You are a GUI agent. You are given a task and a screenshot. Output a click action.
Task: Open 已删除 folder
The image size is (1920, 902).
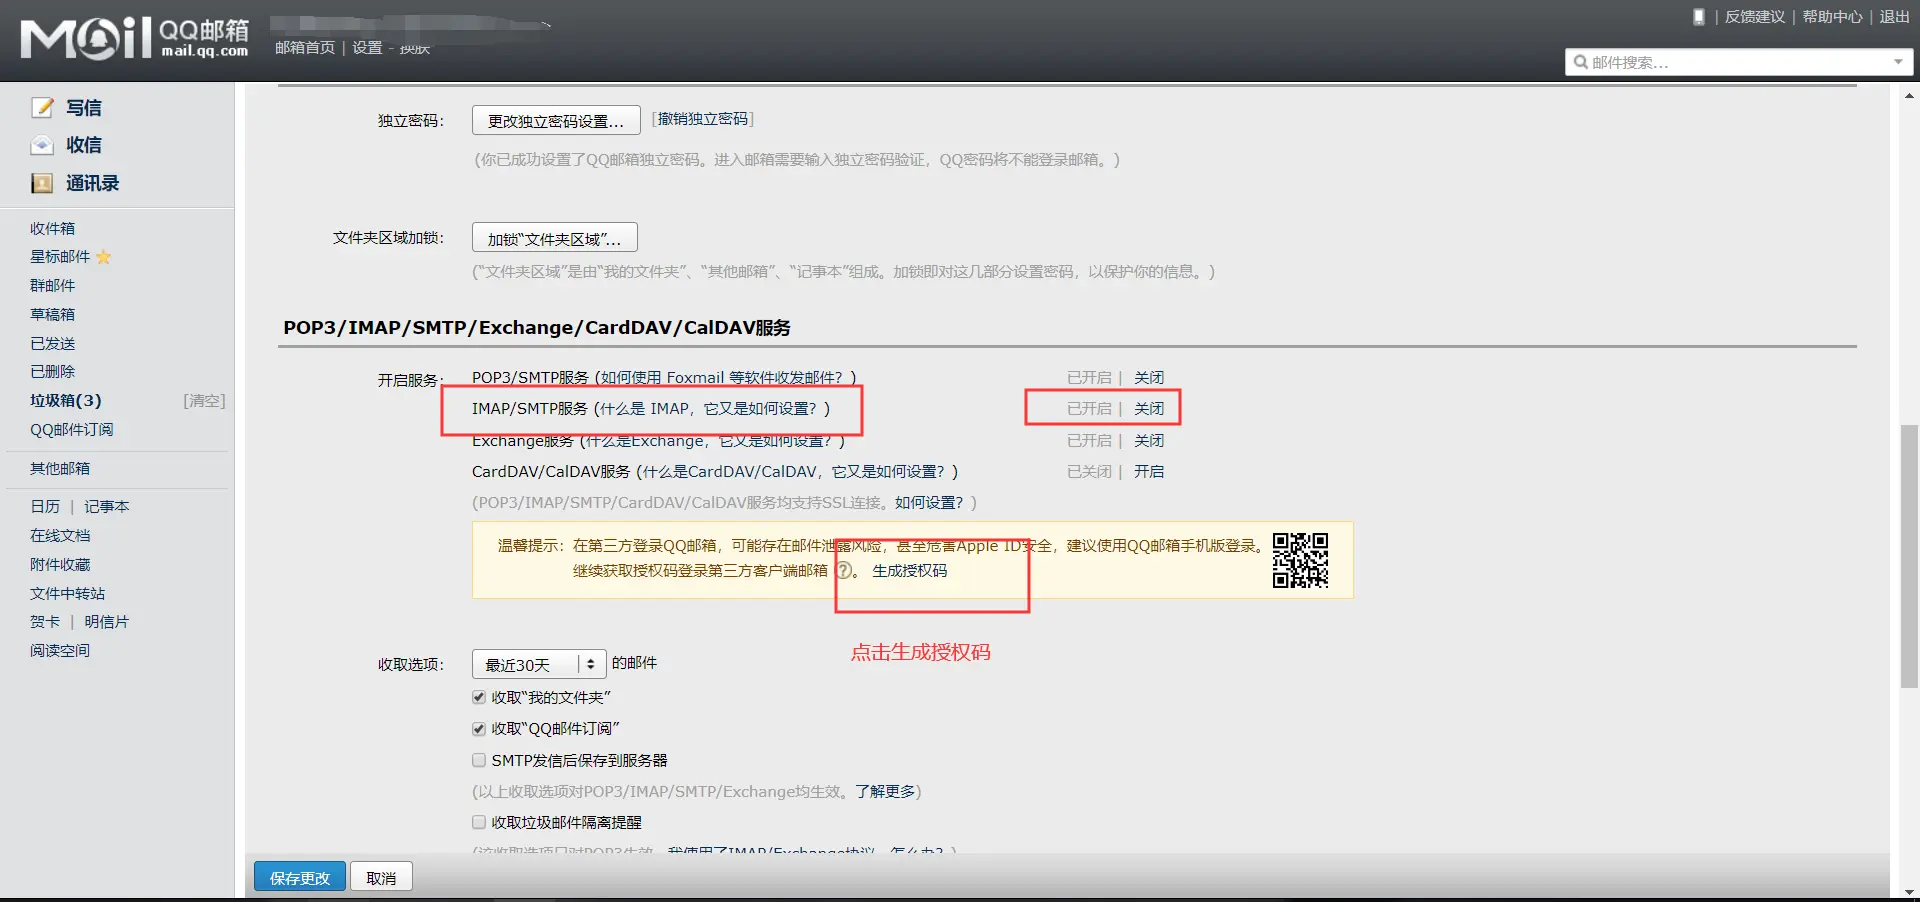(52, 372)
